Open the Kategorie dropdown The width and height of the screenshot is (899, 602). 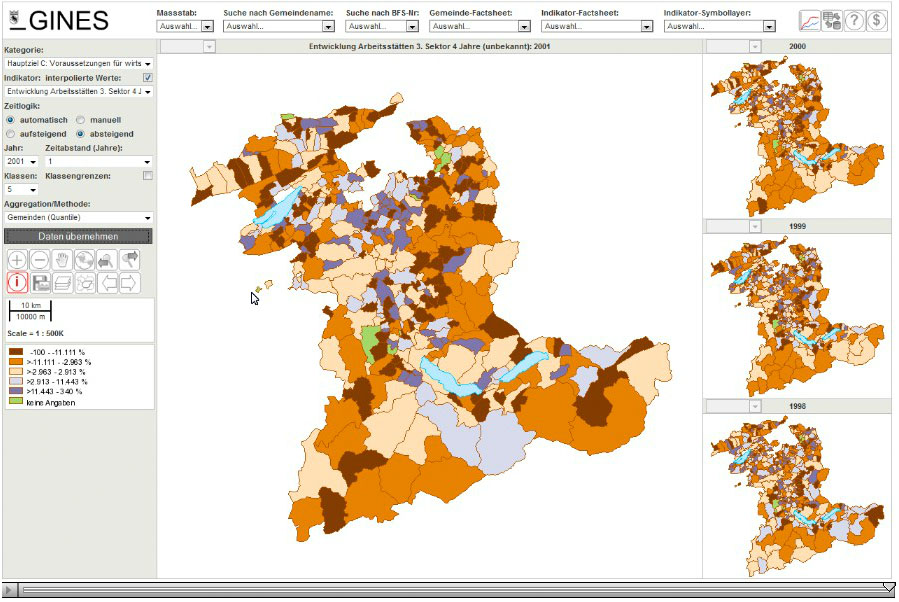click(79, 64)
